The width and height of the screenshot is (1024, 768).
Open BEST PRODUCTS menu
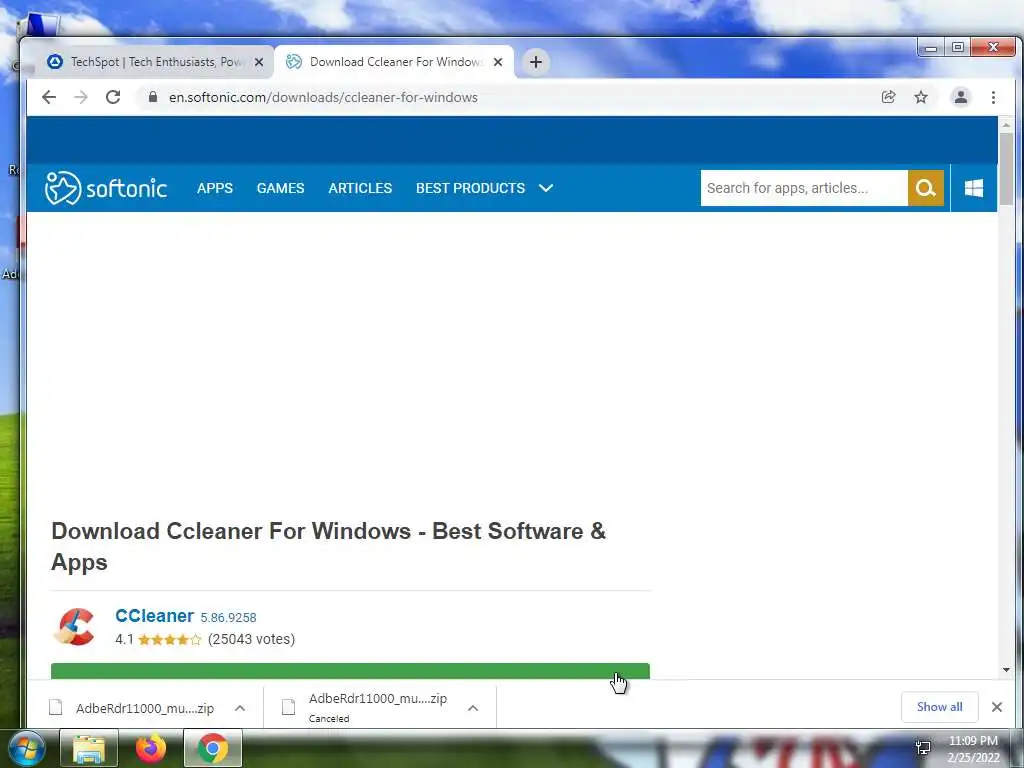click(470, 188)
